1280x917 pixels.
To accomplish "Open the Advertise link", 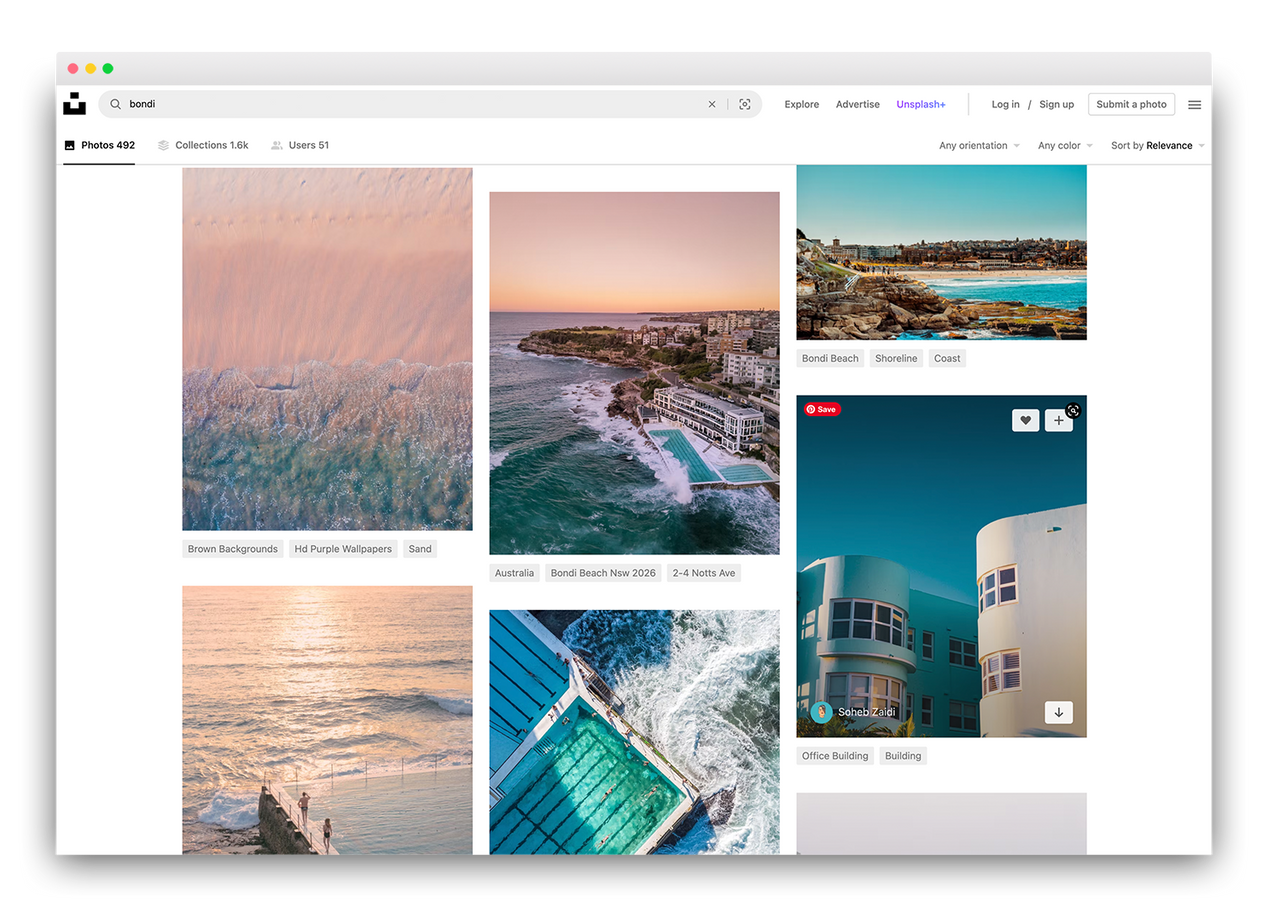I will point(858,104).
